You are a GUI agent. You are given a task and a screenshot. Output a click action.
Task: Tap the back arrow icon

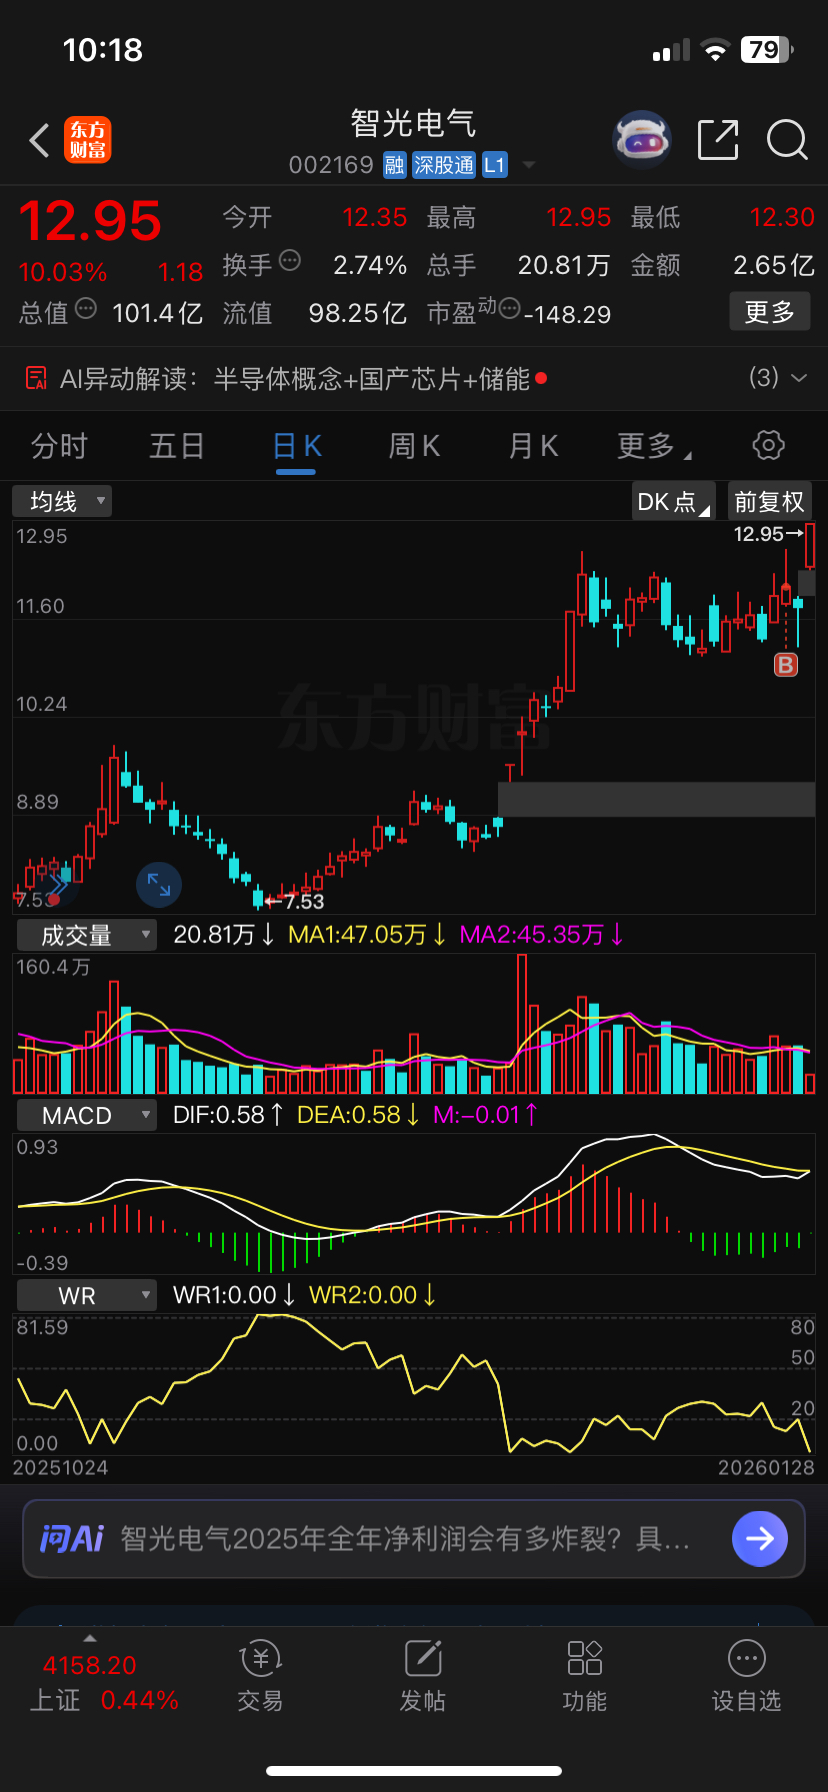(x=40, y=141)
